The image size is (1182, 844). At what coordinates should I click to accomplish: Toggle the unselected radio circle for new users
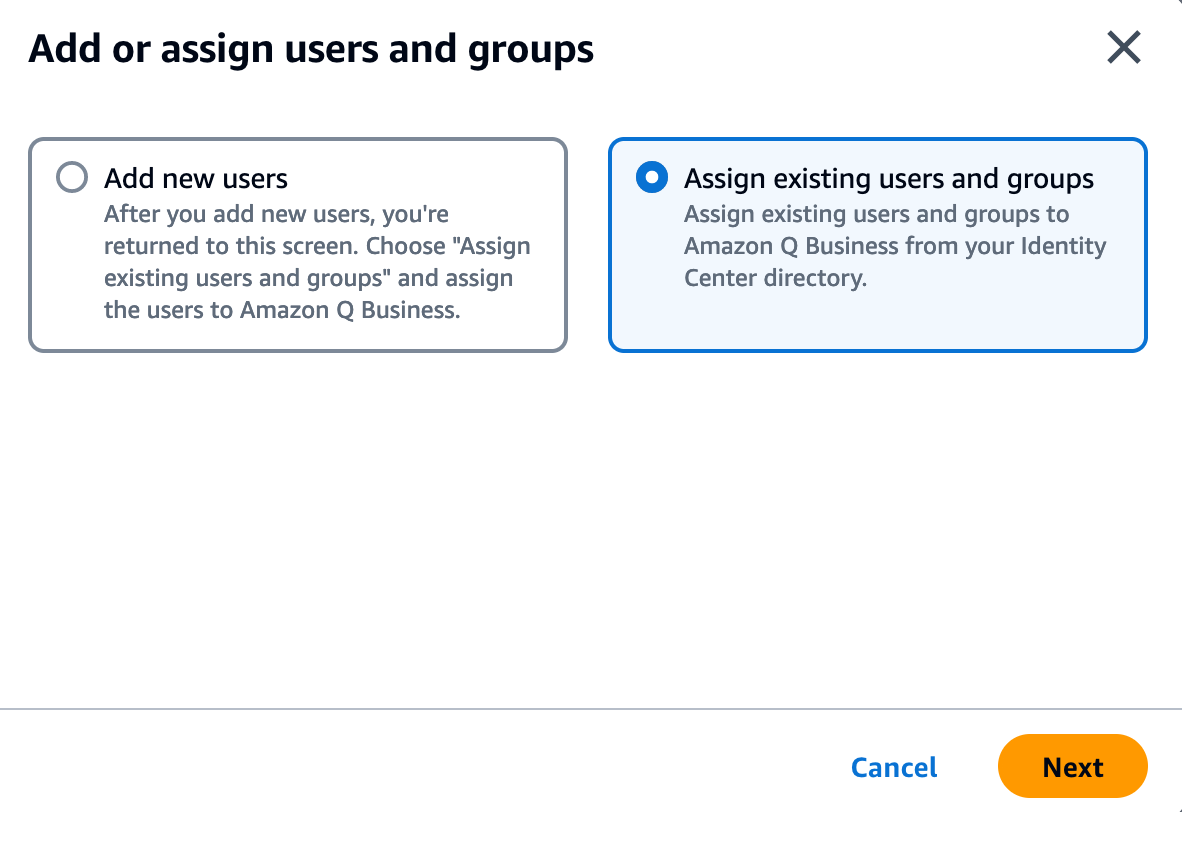point(72,179)
